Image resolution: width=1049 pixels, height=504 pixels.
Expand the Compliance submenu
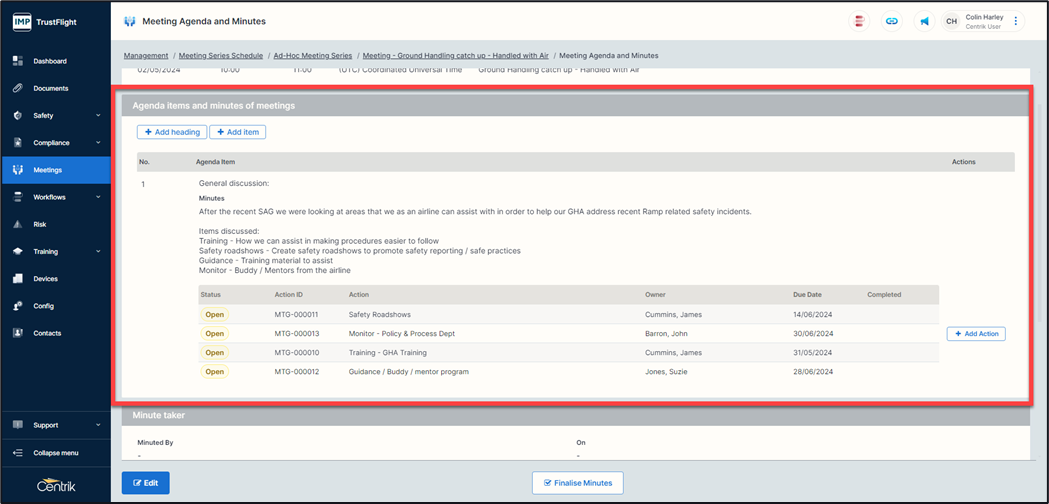55,143
